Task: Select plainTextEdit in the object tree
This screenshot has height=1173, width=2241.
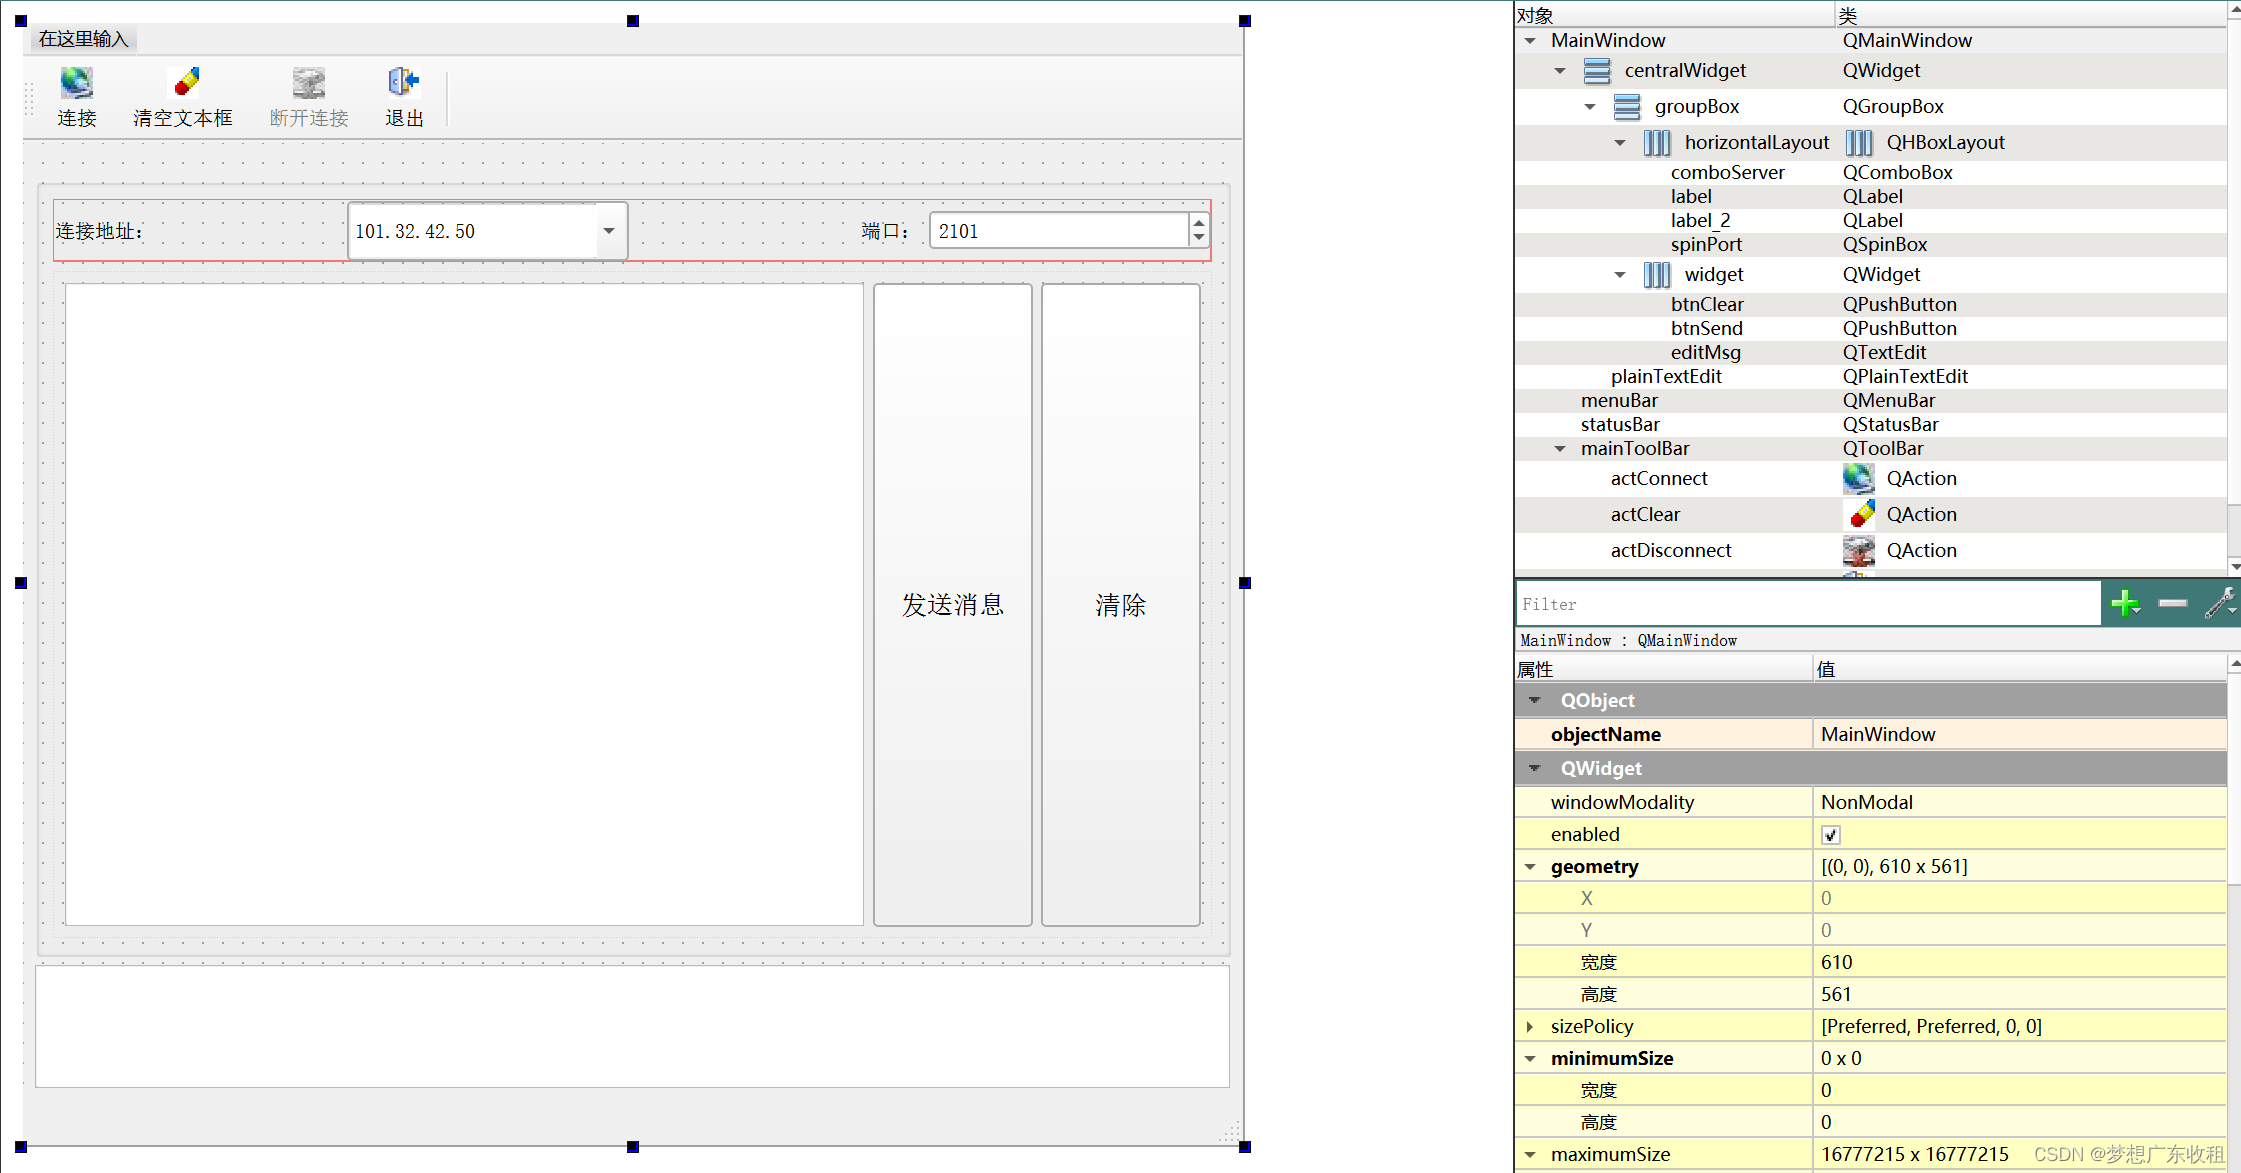Action: pyautogui.click(x=1666, y=377)
